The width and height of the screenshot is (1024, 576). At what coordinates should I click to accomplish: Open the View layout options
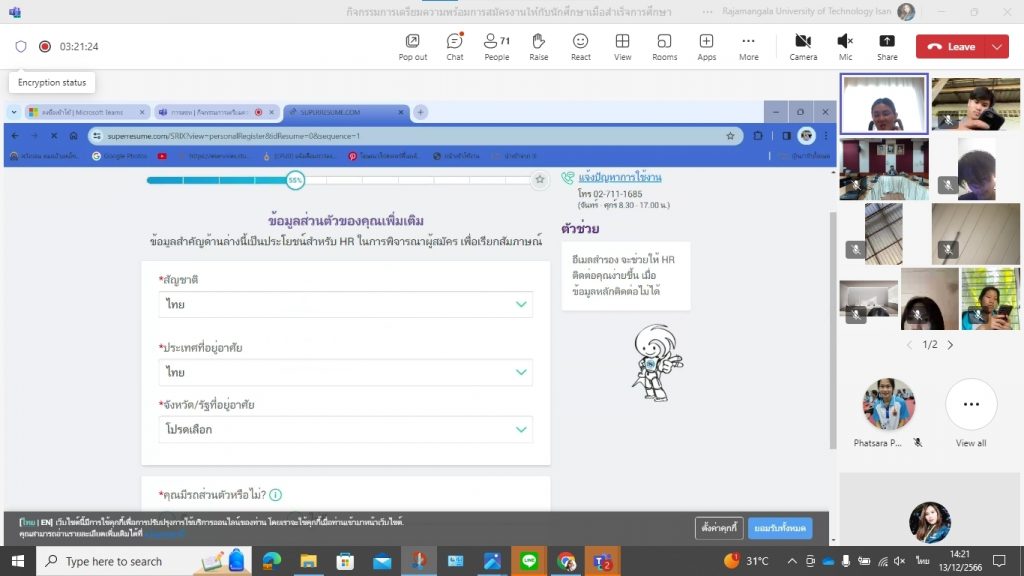click(x=622, y=46)
